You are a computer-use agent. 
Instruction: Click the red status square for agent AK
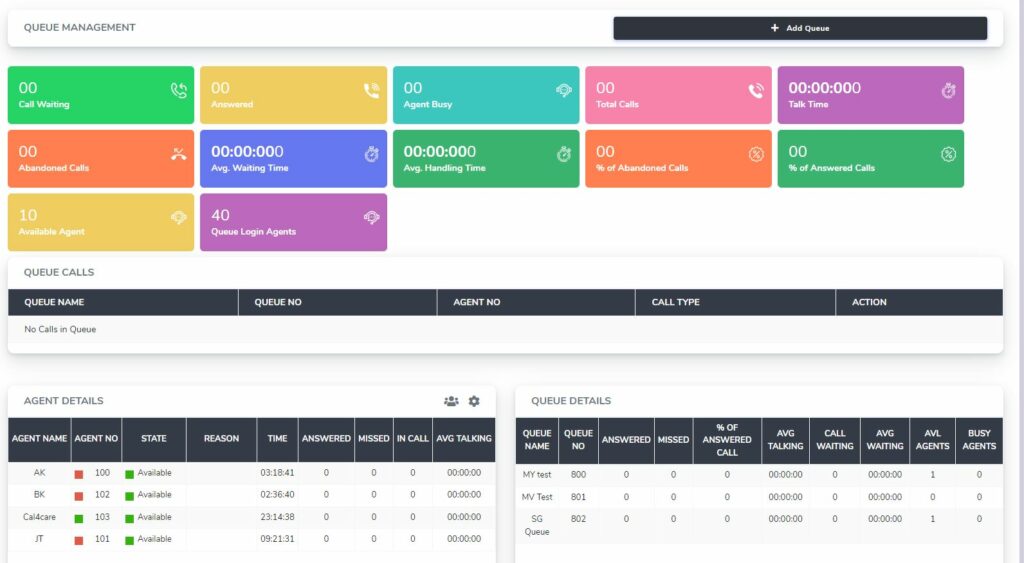pyautogui.click(x=79, y=474)
